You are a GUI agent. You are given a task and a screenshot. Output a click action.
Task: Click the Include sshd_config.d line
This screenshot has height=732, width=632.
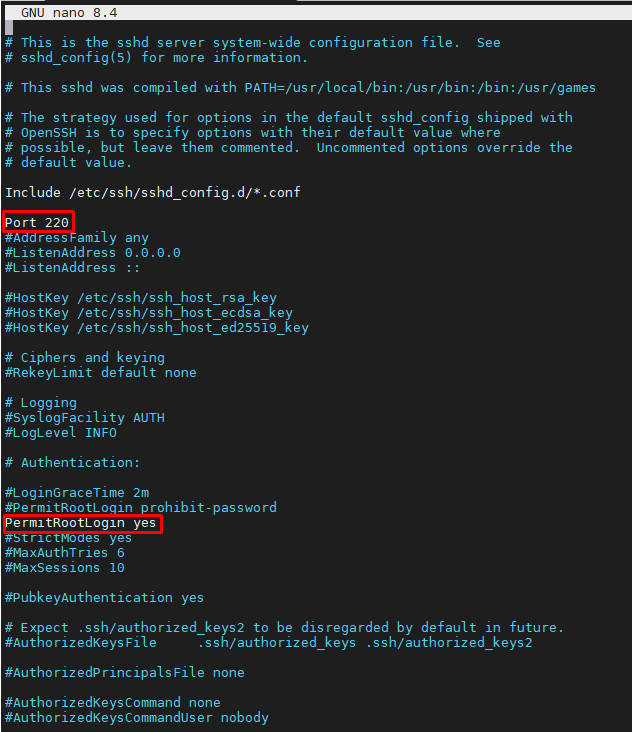152,192
